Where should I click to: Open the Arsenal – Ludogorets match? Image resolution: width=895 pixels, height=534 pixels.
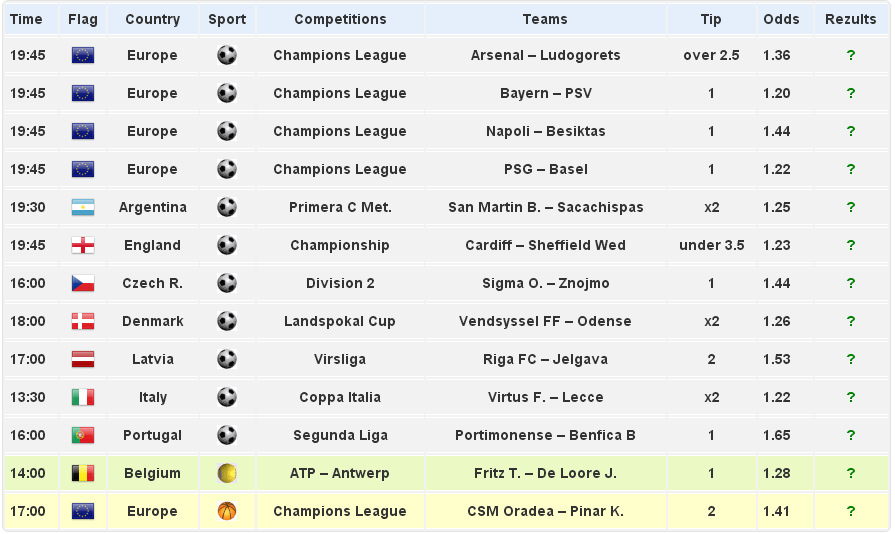pos(545,55)
